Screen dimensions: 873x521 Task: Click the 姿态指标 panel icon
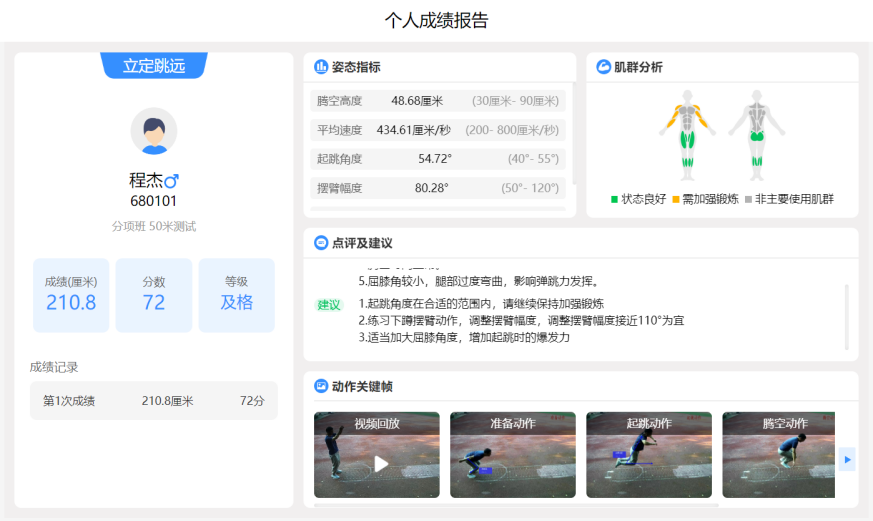click(x=321, y=67)
